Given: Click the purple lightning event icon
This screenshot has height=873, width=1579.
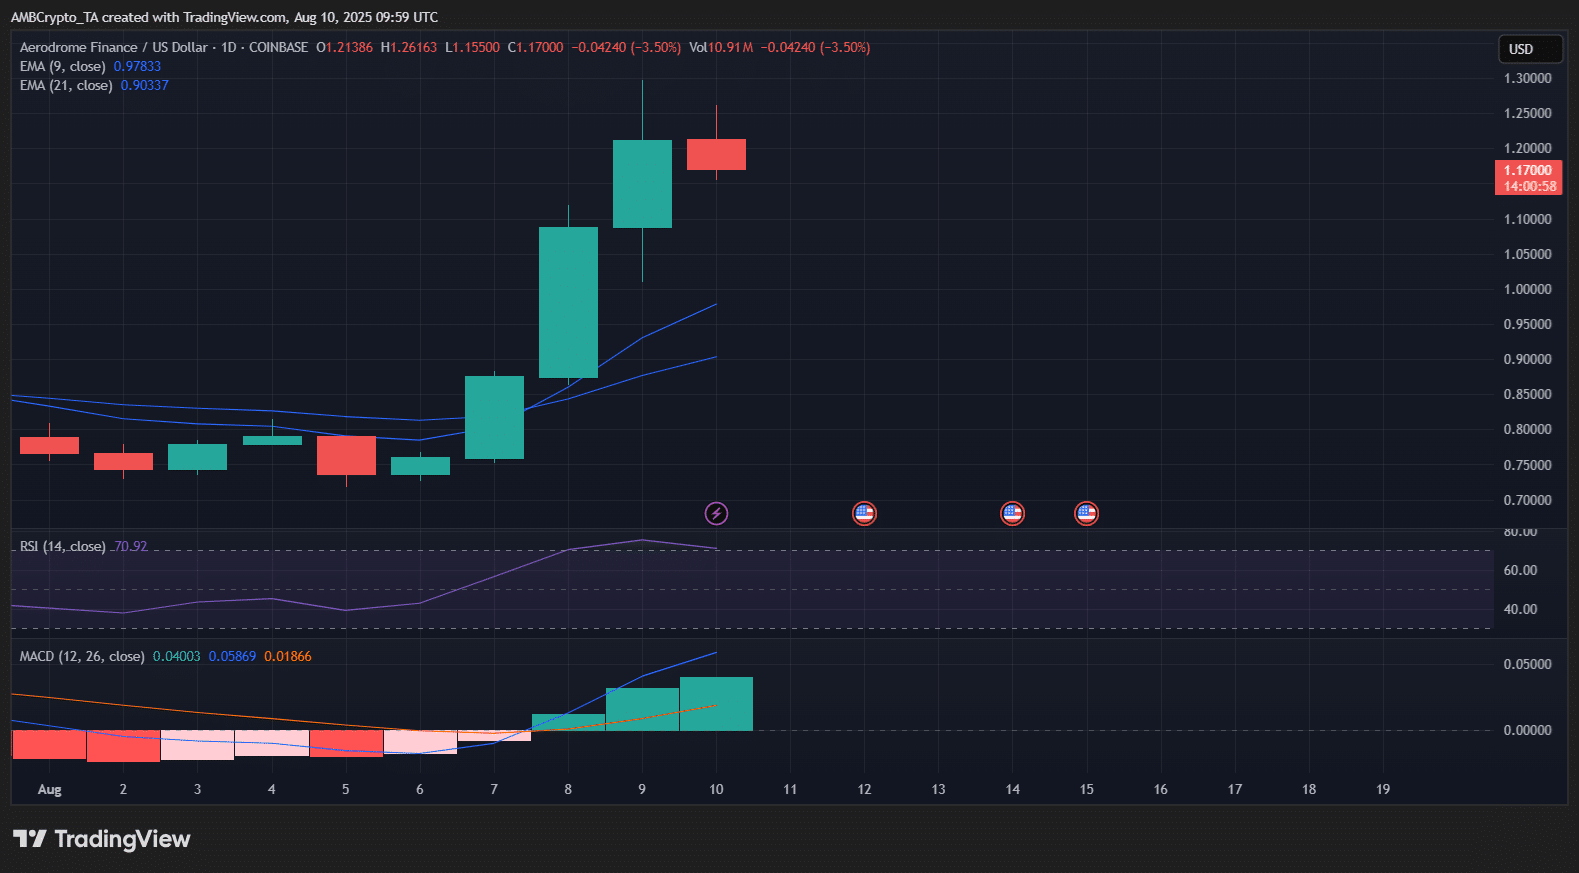Looking at the screenshot, I should (716, 514).
